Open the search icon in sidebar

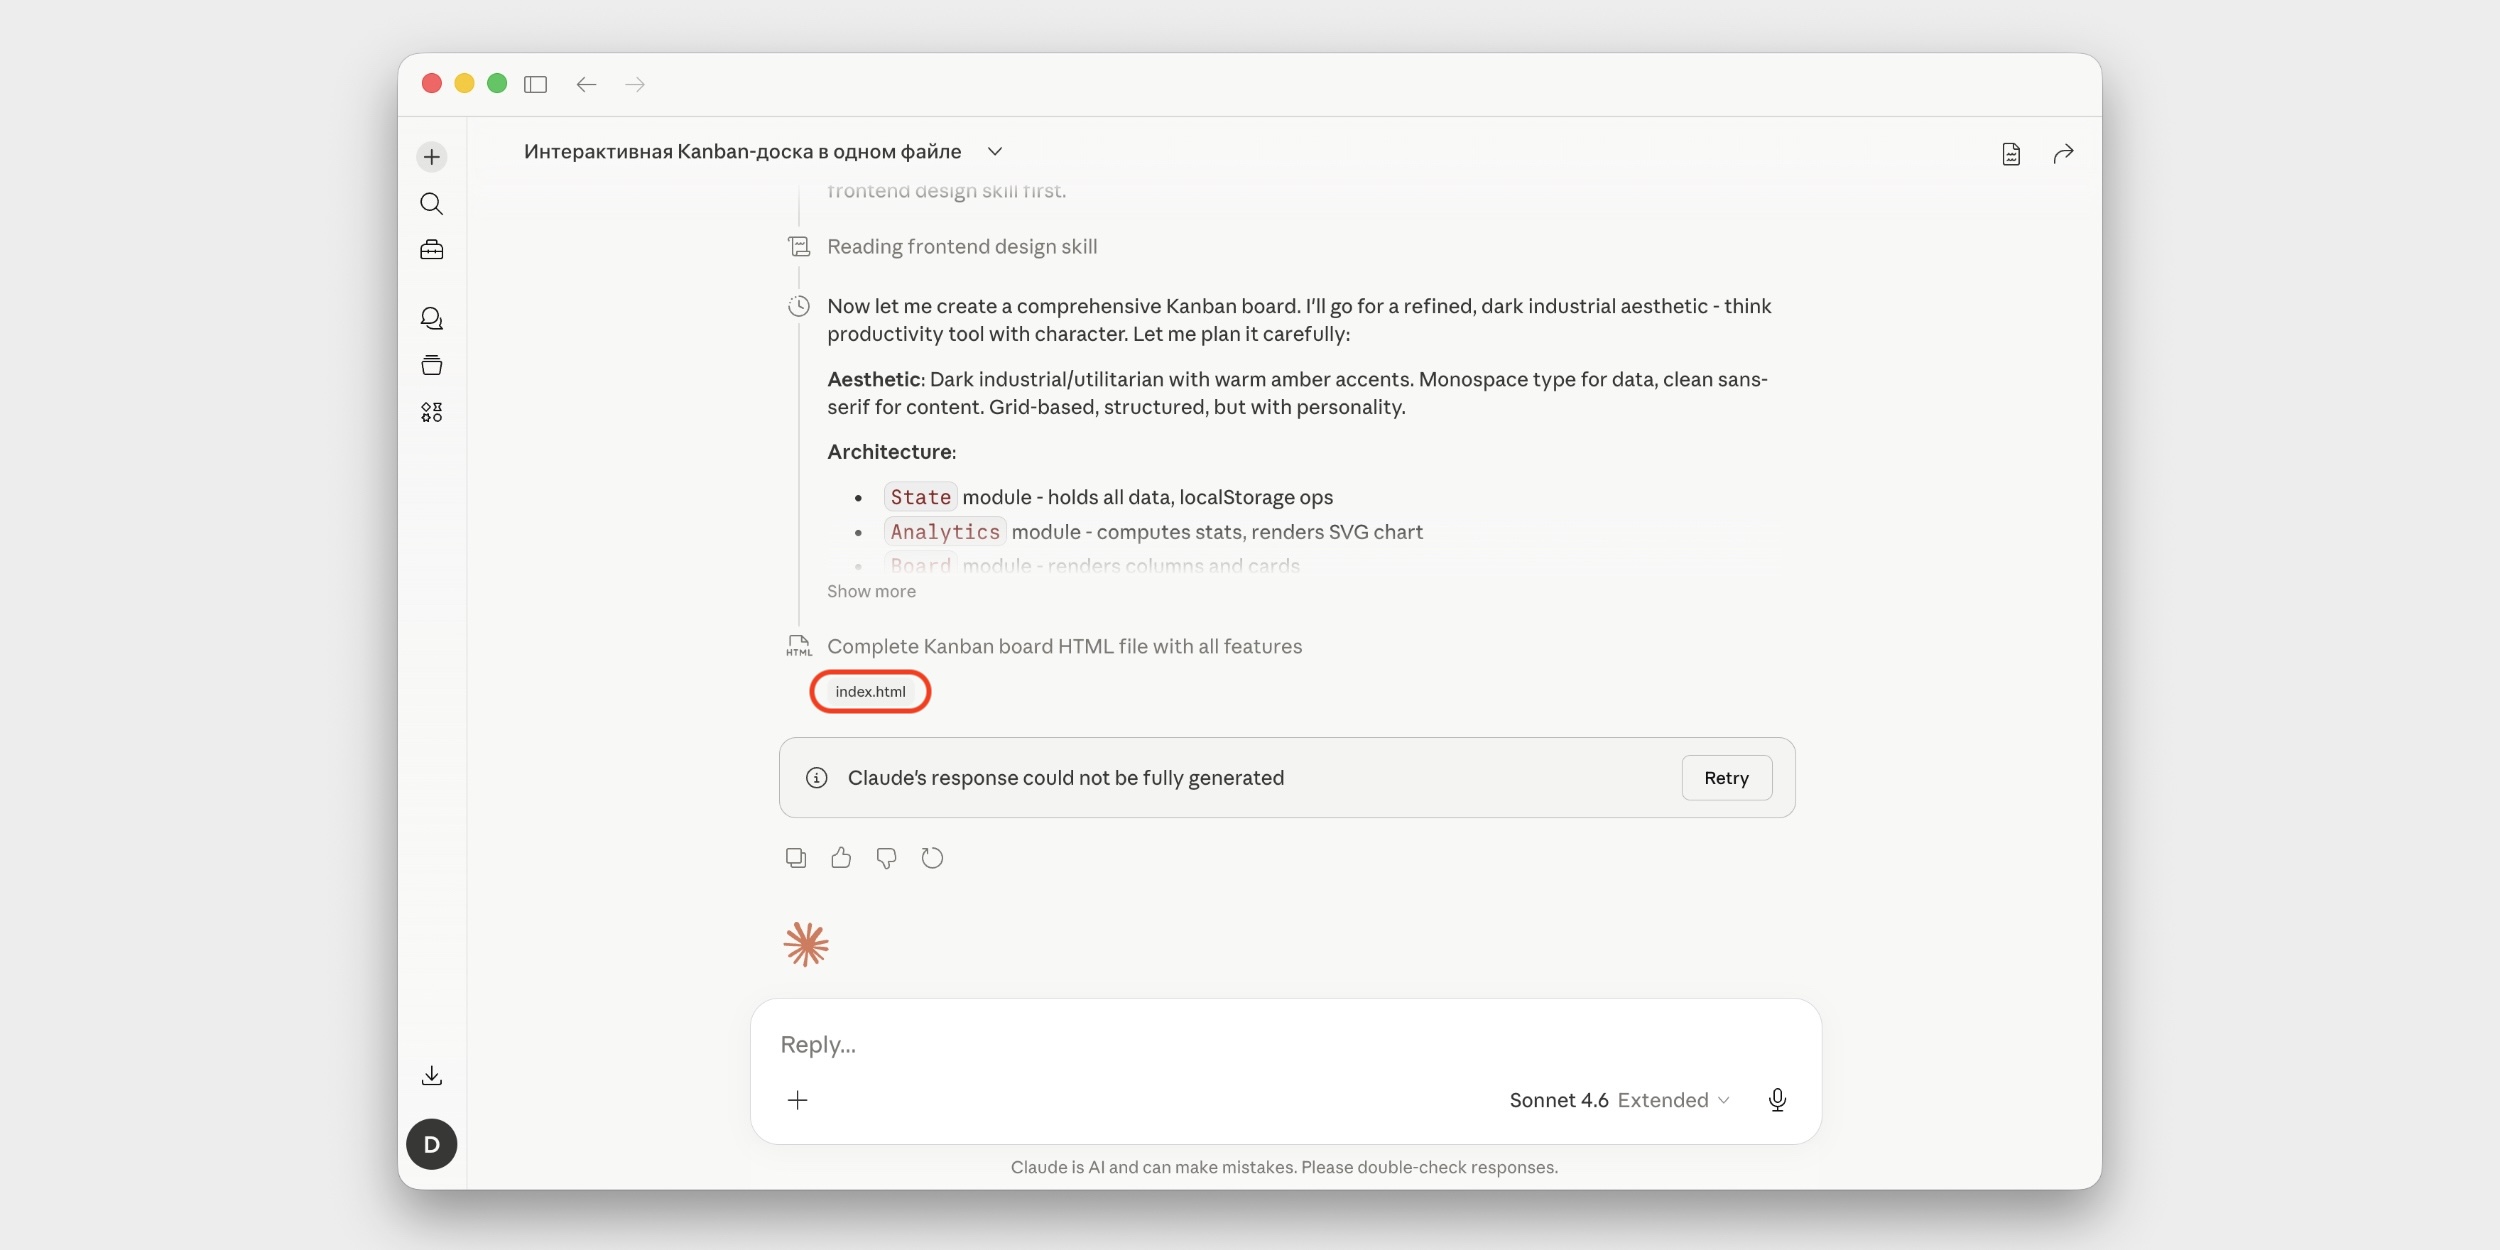pos(431,204)
